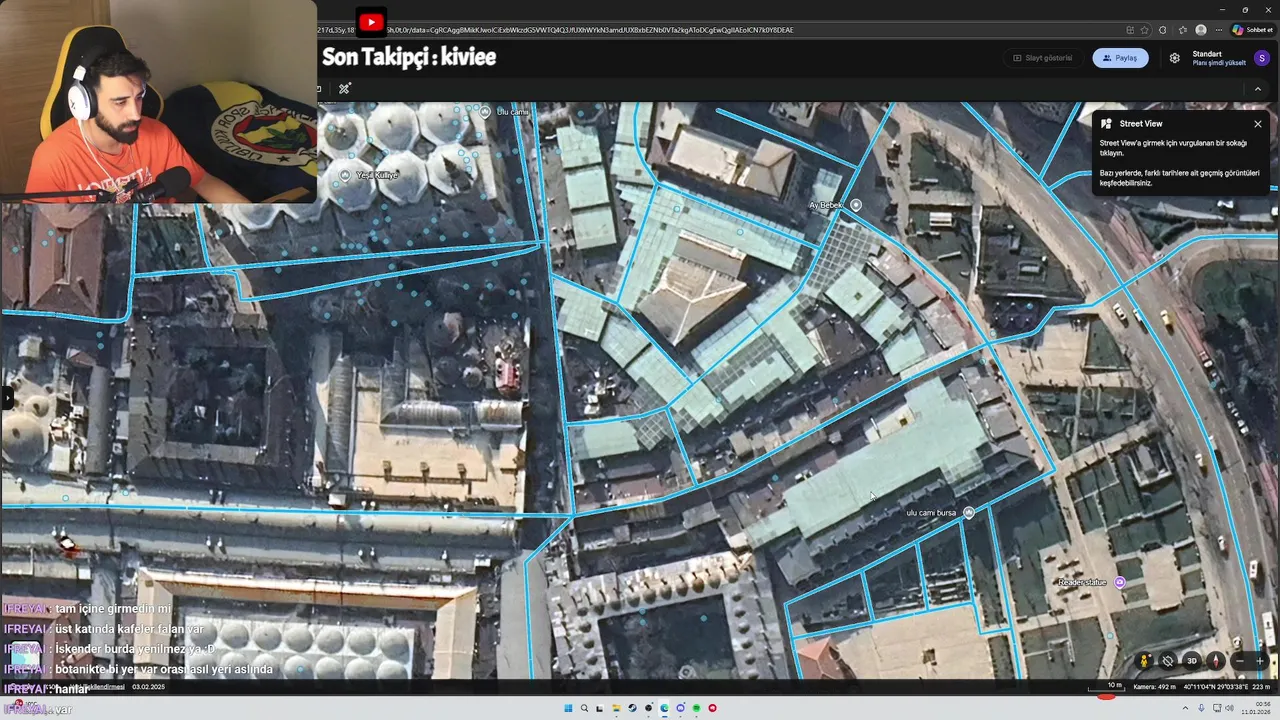This screenshot has width=1280, height=720.
Task: Open the taskbar search icon
Action: tap(584, 708)
